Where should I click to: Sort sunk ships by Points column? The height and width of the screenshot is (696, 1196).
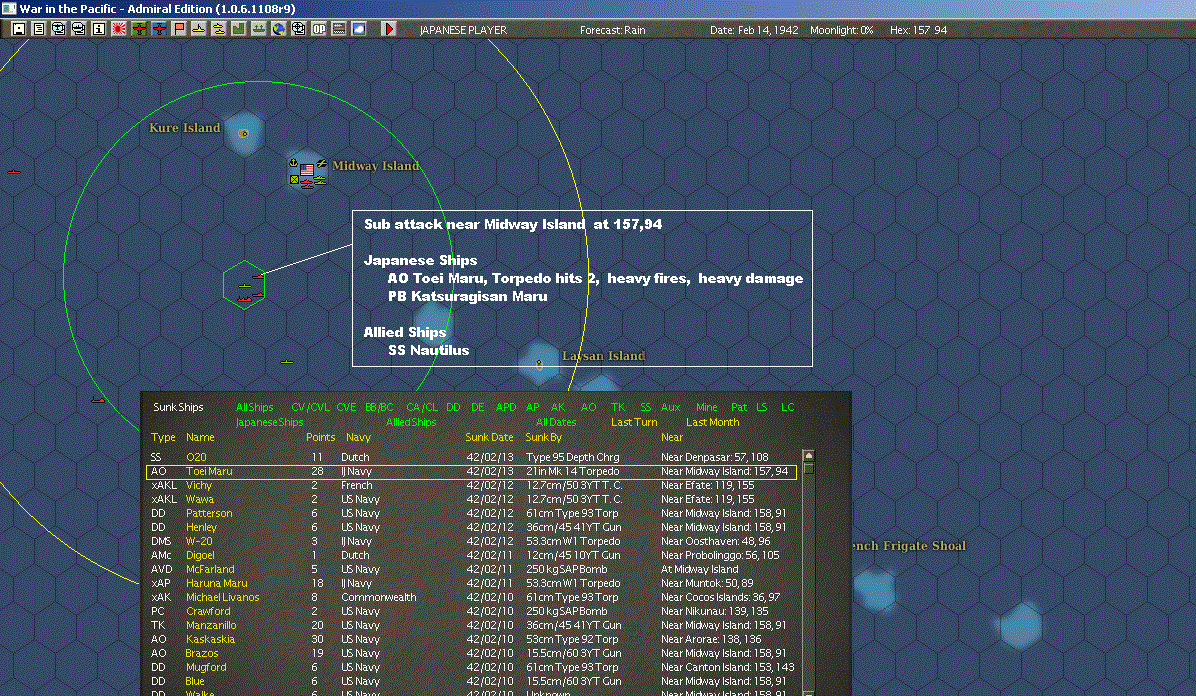click(320, 437)
